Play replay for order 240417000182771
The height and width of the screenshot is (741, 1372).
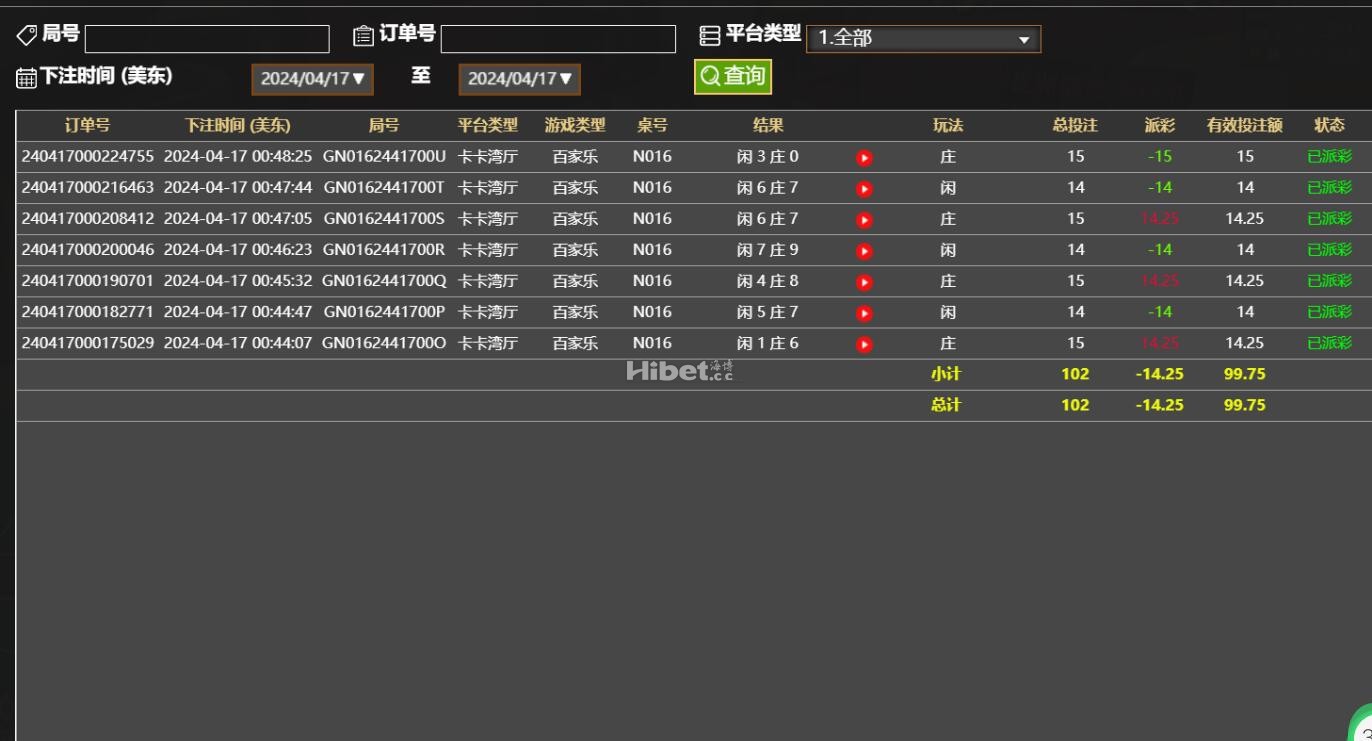pyautogui.click(x=865, y=313)
